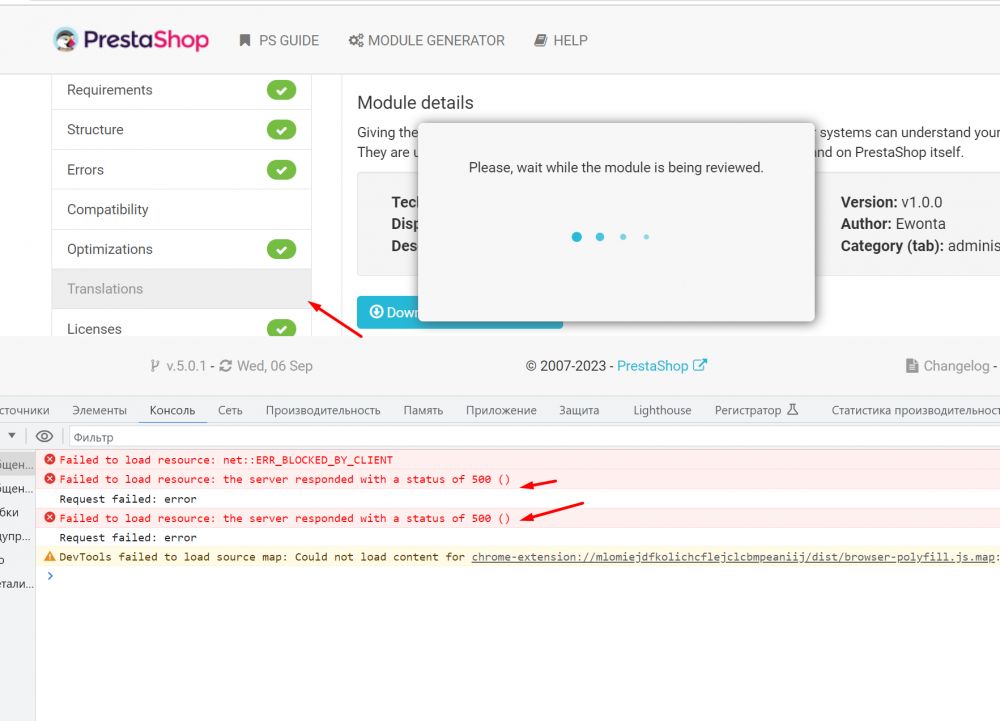Image resolution: width=1000 pixels, height=721 pixels.
Task: Focus the Фильтр console filter field
Action: [x=534, y=437]
